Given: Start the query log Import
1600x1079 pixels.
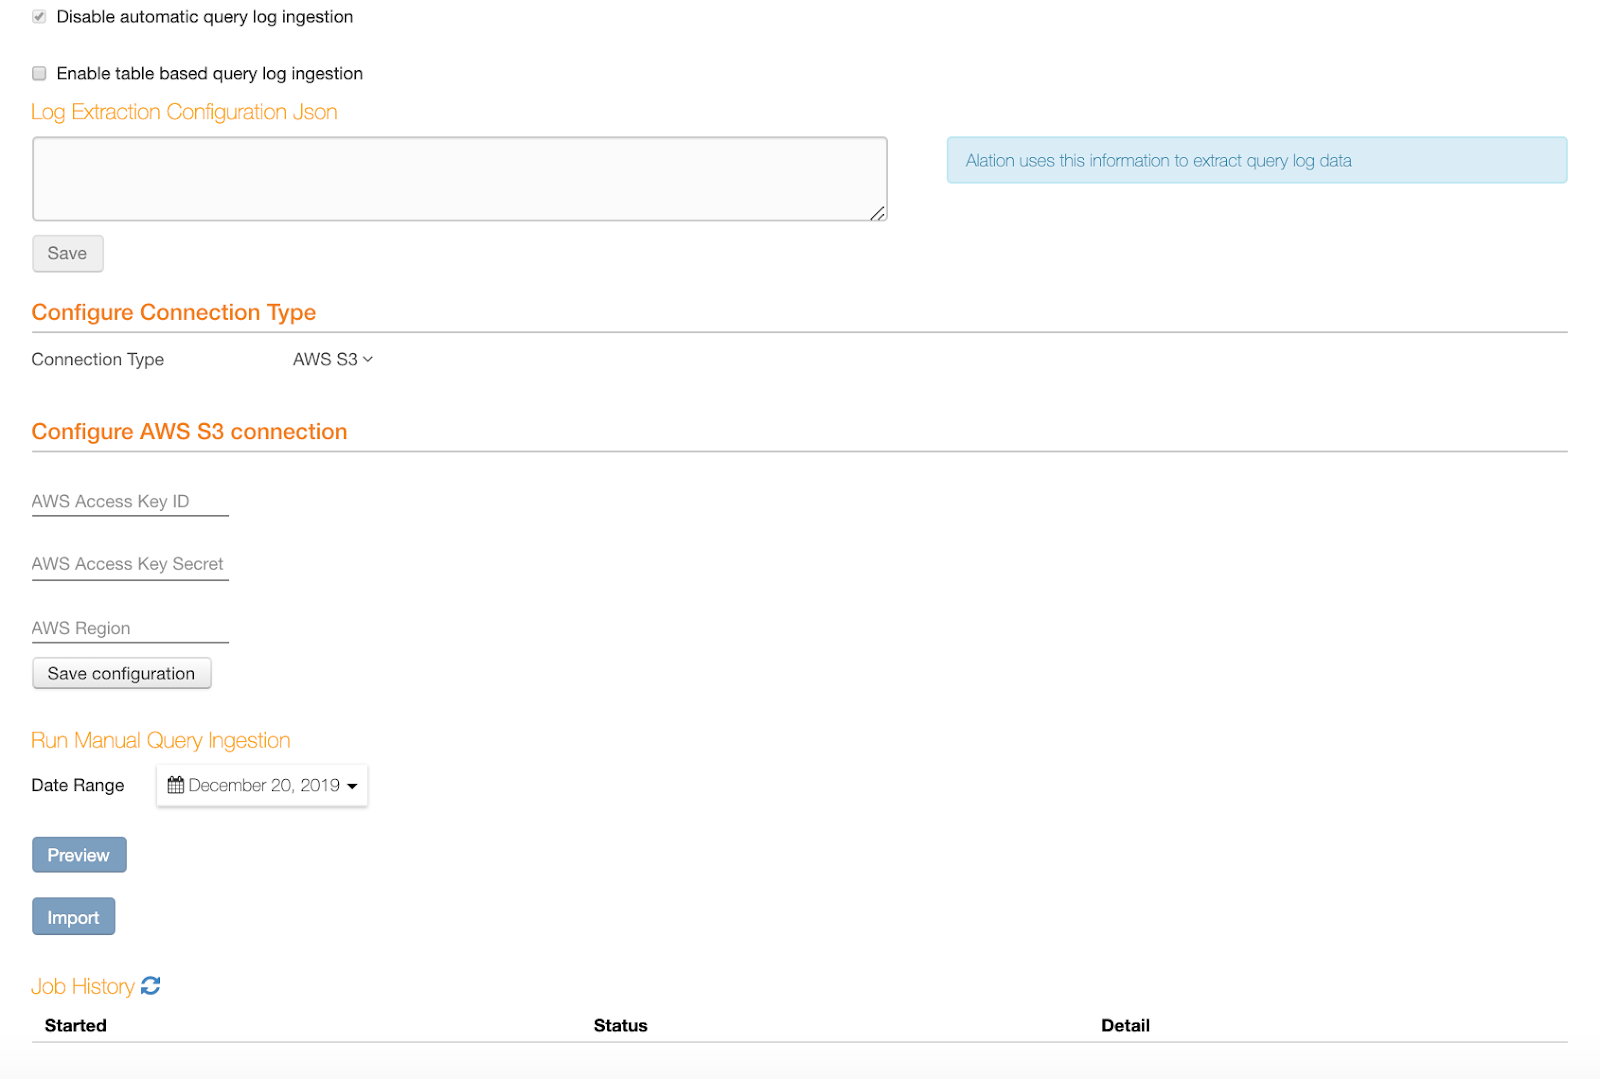Looking at the screenshot, I should pos(74,917).
